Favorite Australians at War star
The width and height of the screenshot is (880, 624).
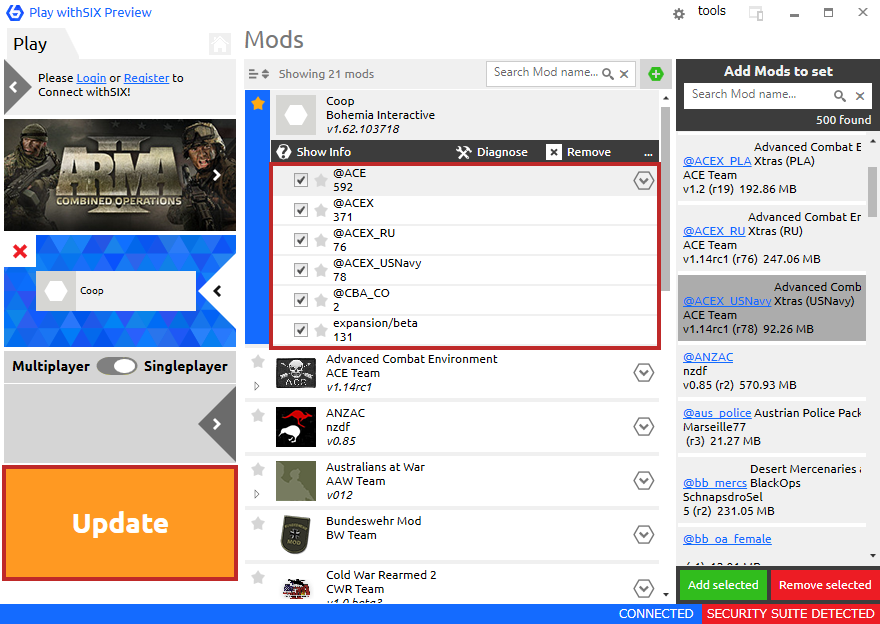click(258, 469)
